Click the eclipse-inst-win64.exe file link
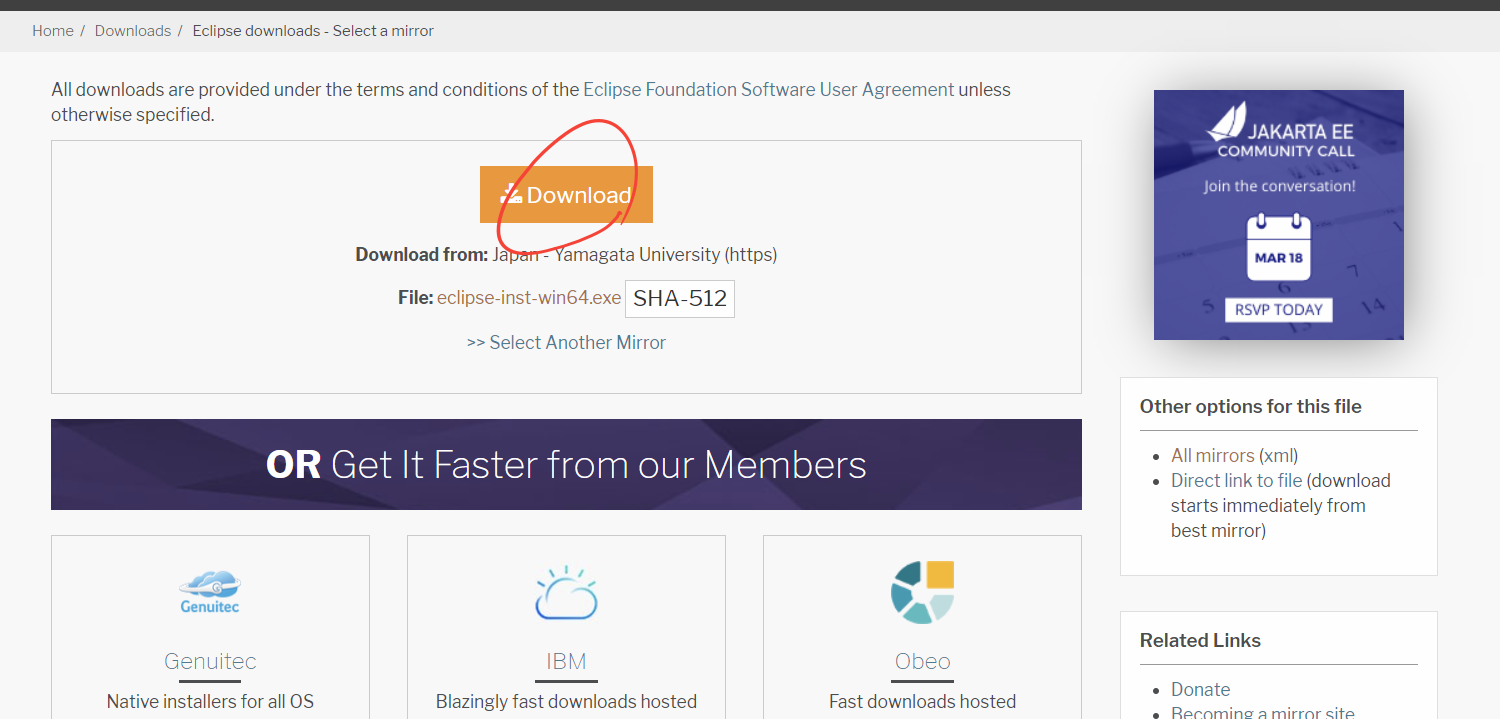The width and height of the screenshot is (1500, 719). (529, 297)
